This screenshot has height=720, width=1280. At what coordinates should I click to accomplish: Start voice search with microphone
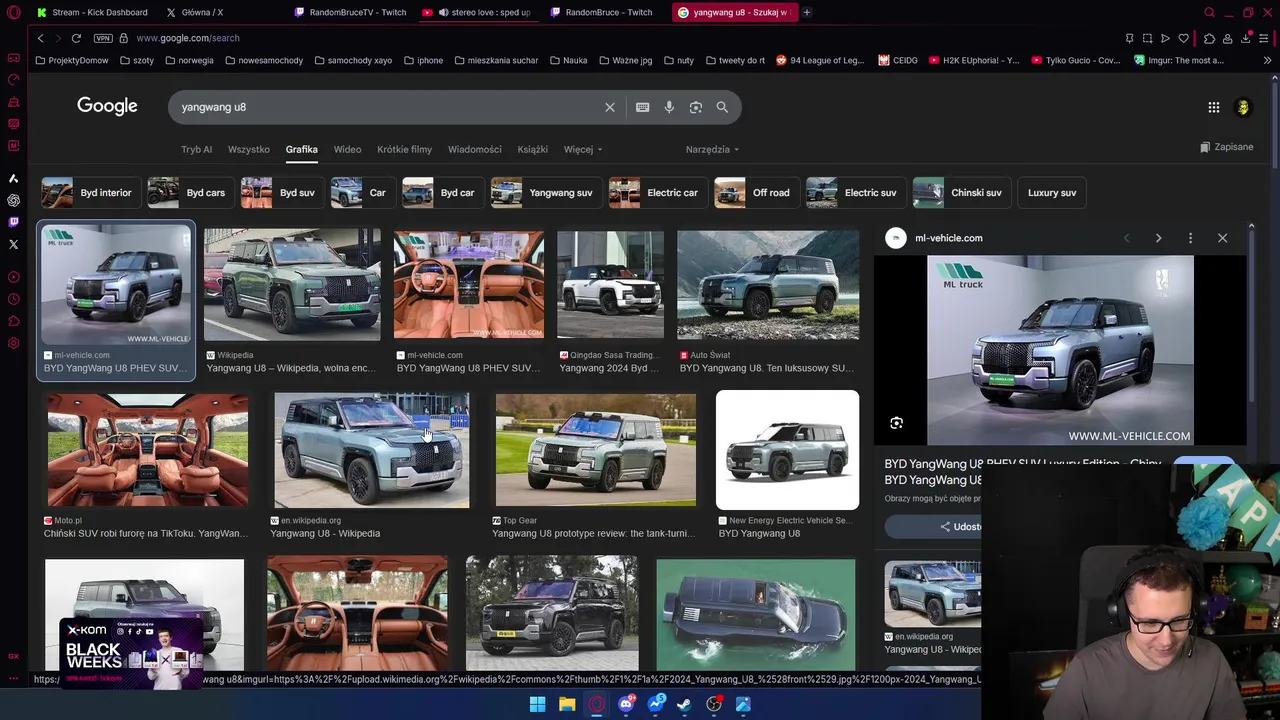(x=669, y=107)
